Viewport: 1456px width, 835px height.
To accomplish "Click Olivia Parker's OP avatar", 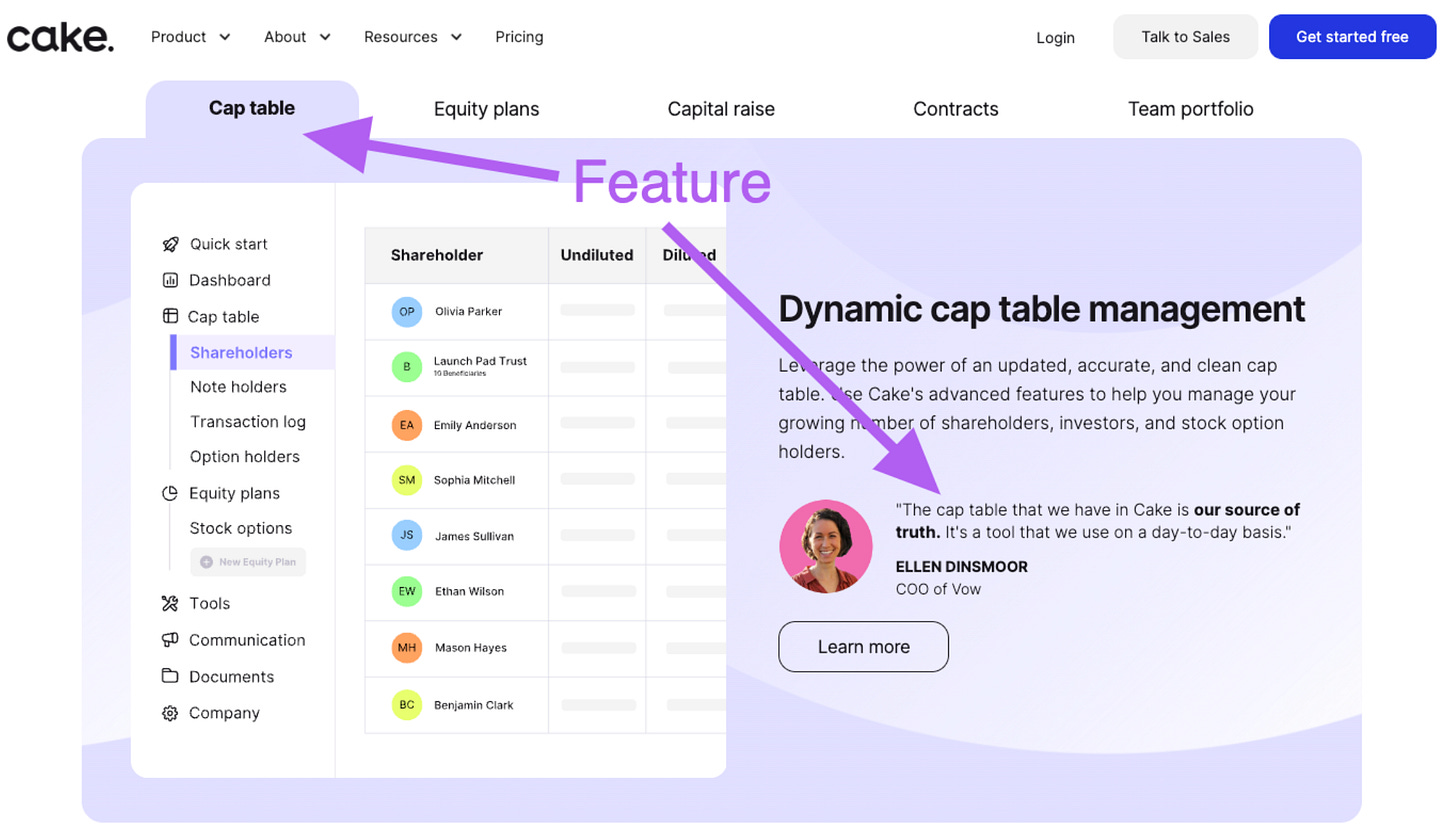I will tap(407, 312).
